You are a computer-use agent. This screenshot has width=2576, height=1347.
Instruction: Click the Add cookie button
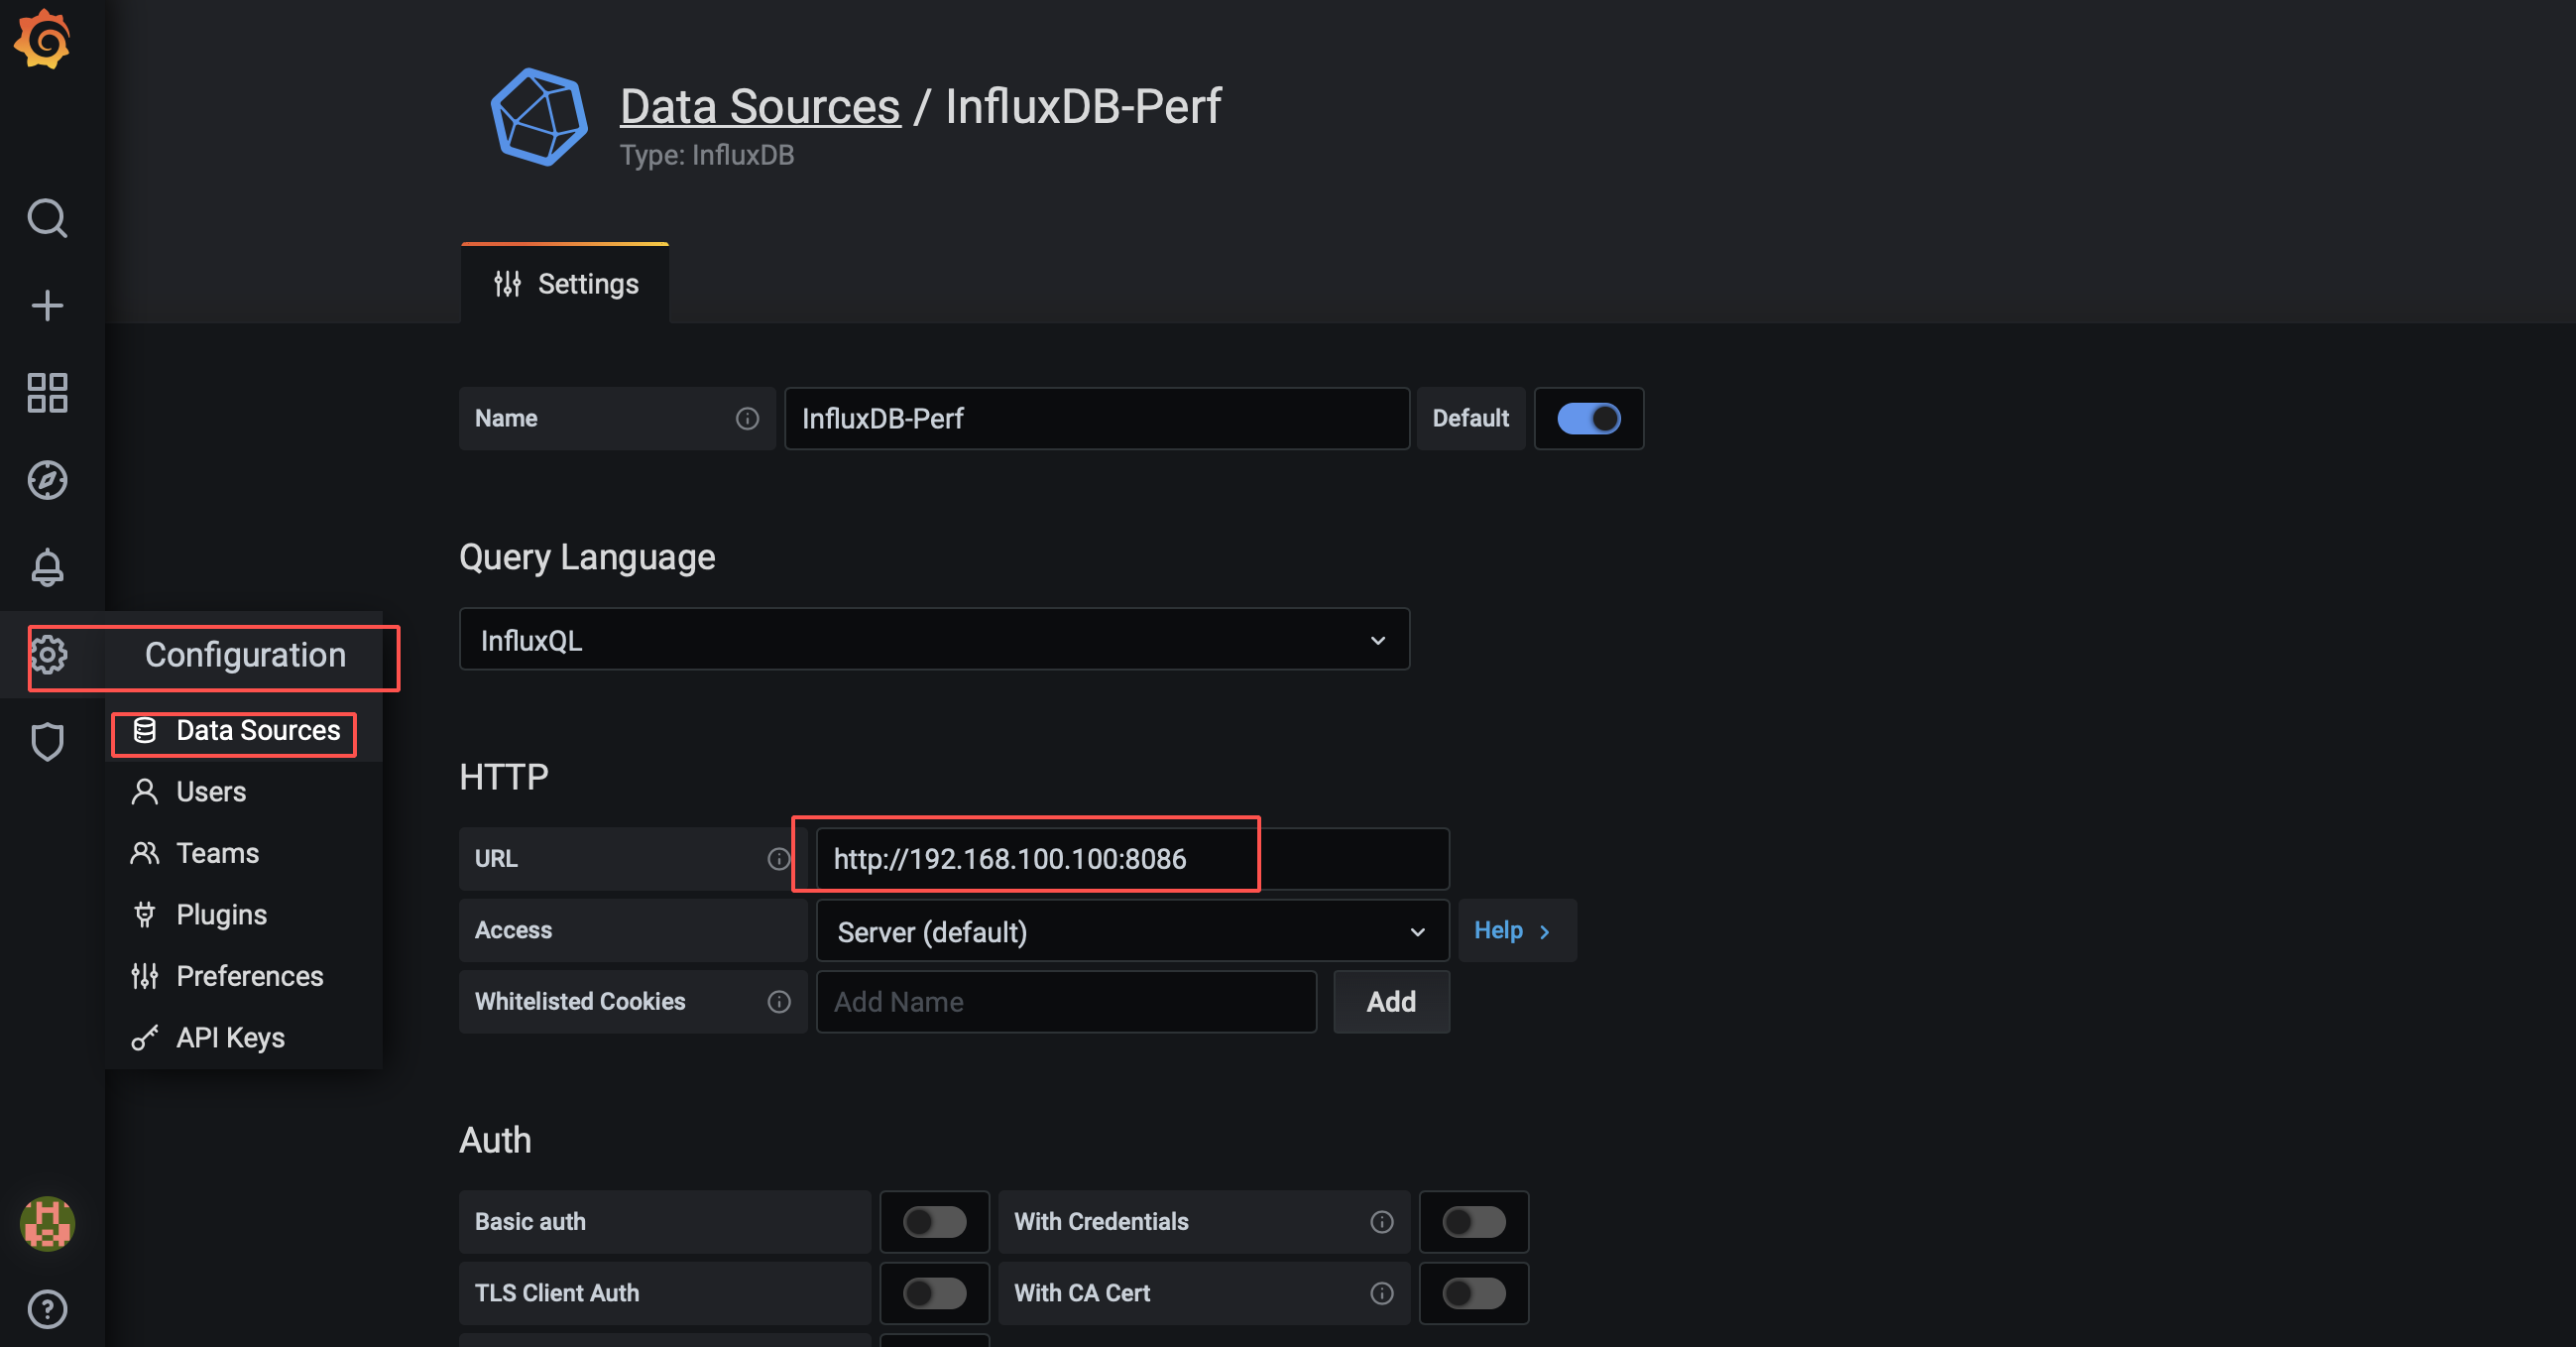(1391, 1002)
